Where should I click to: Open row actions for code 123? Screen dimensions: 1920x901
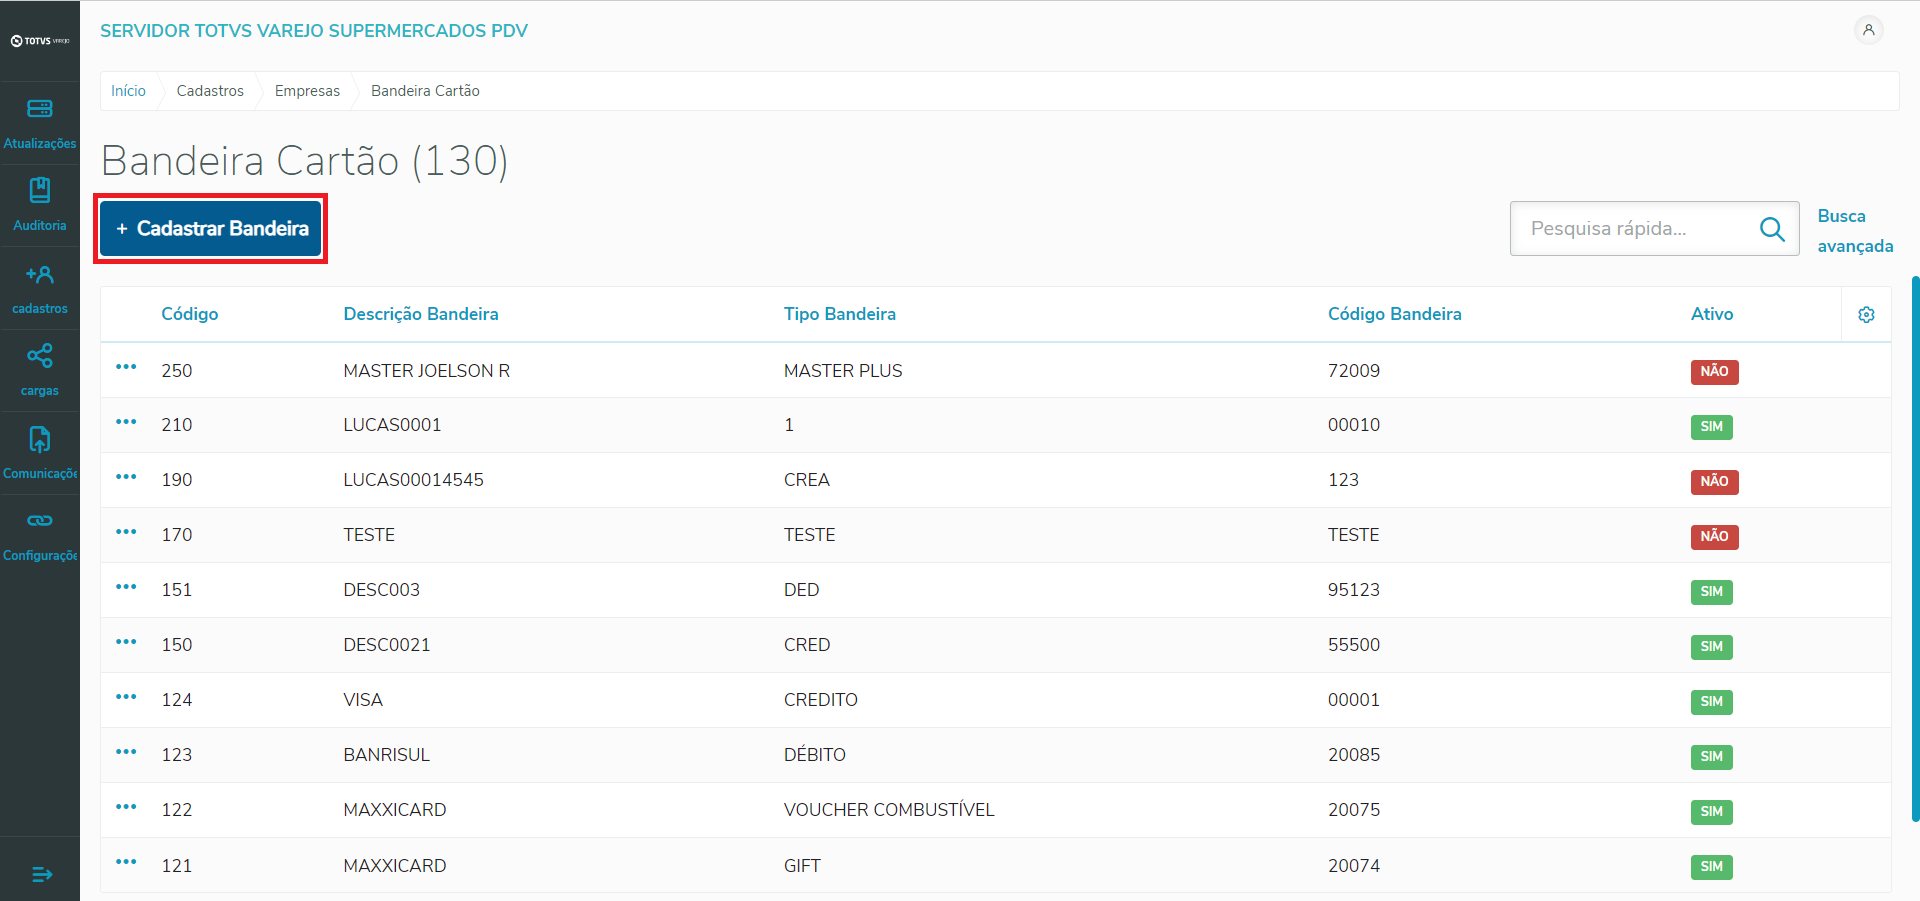(126, 752)
